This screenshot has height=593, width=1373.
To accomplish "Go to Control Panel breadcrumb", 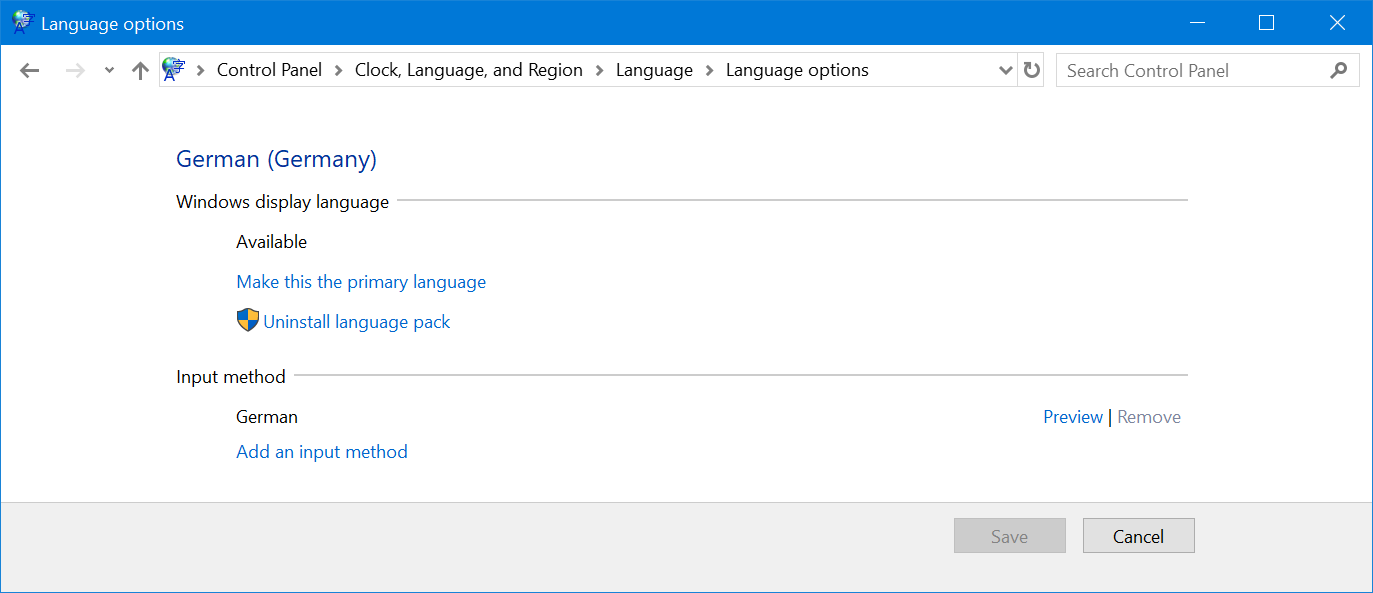I will coord(269,70).
